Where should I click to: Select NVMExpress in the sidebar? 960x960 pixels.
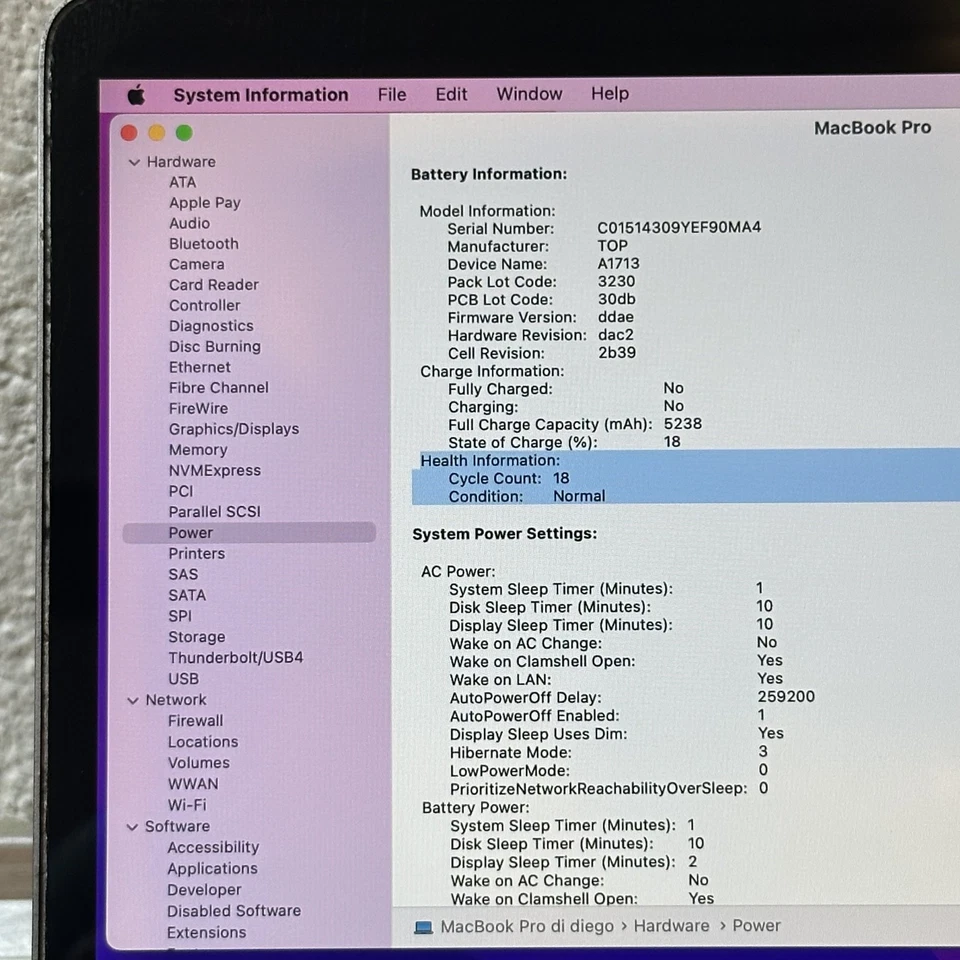tap(214, 470)
